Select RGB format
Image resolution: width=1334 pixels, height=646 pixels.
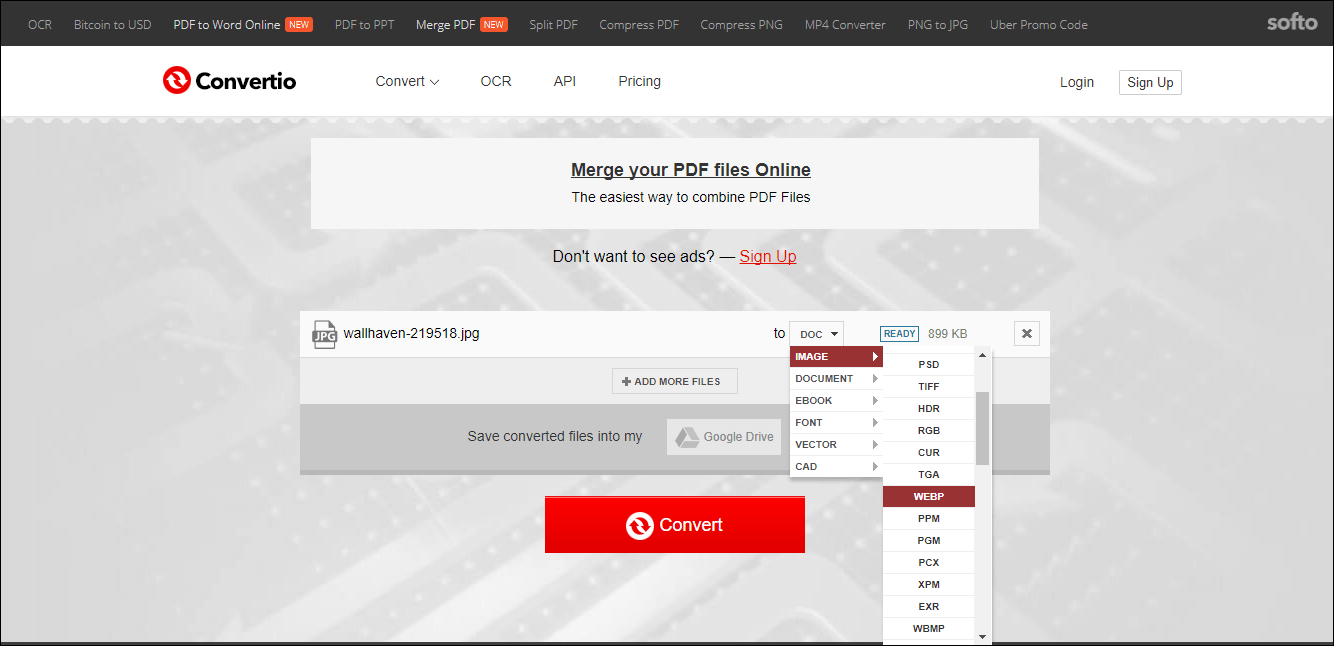[x=928, y=431]
